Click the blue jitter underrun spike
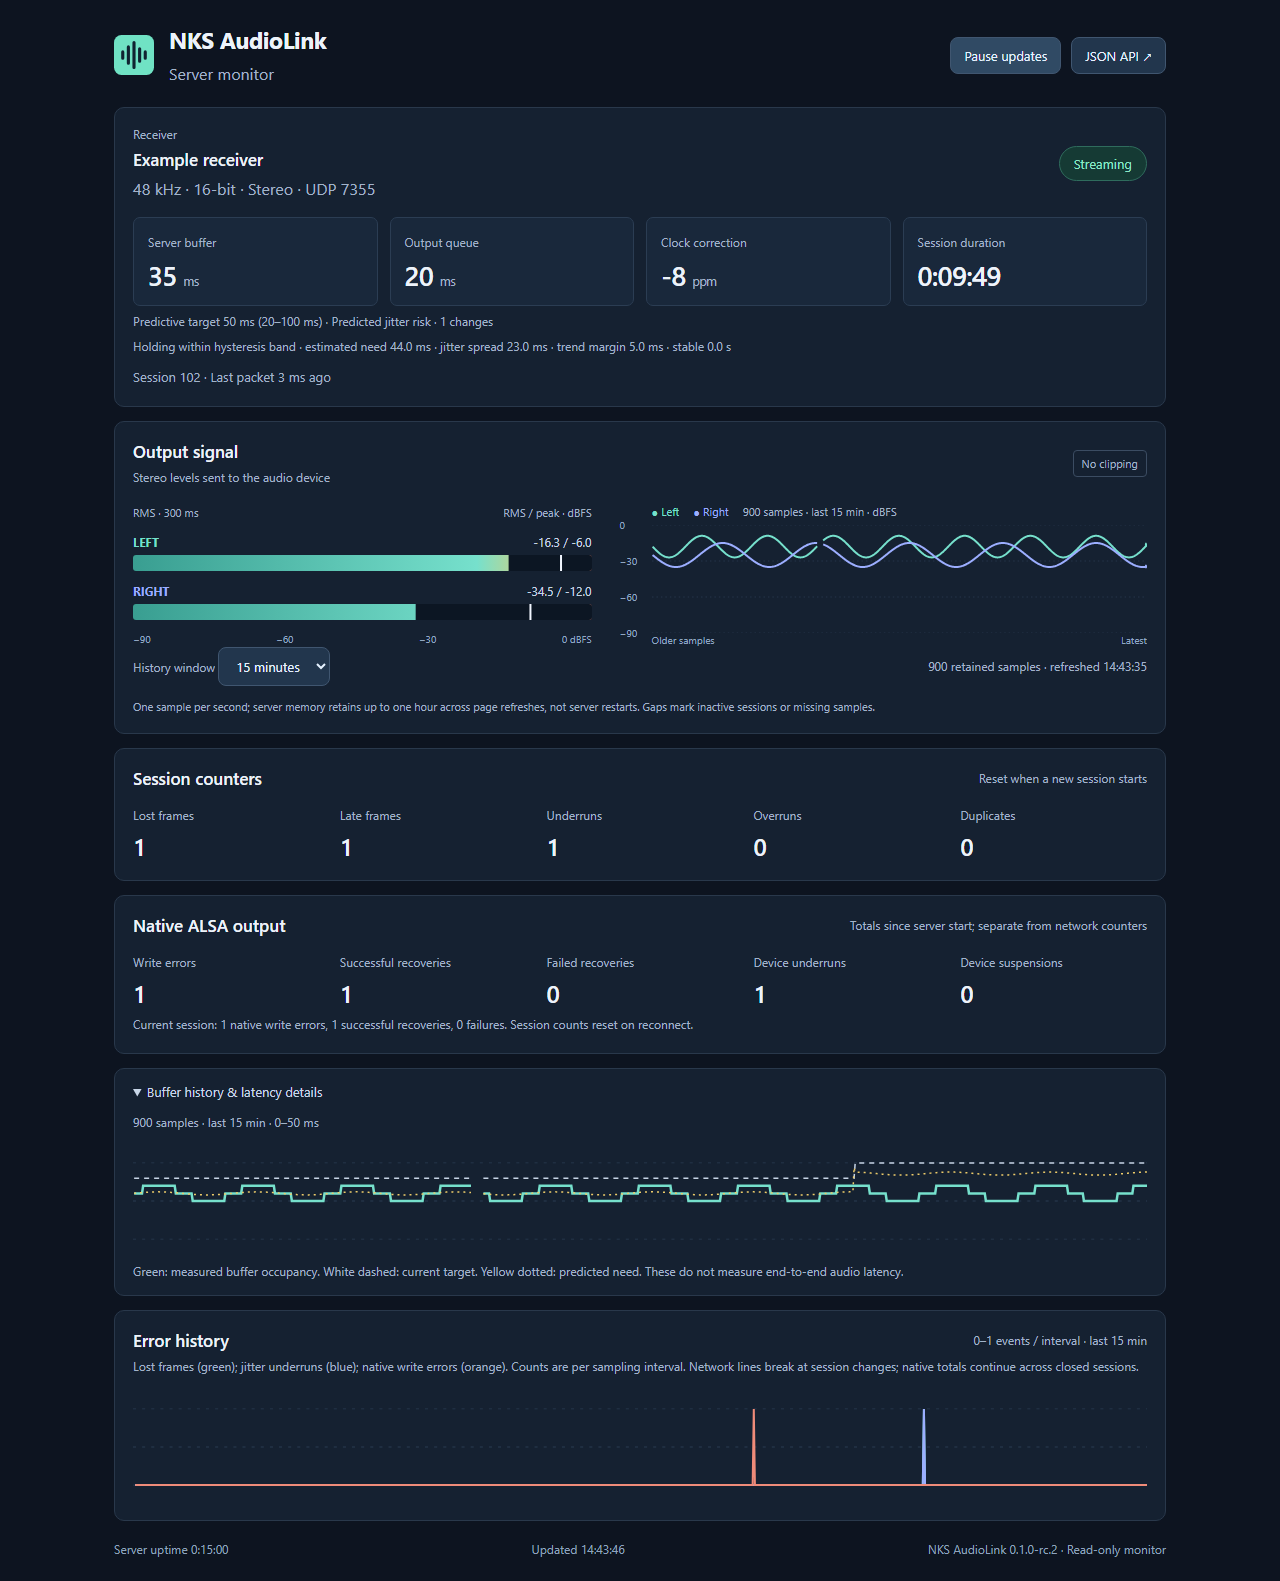Screen dimensions: 1280x1581 pyautogui.click(x=924, y=1447)
